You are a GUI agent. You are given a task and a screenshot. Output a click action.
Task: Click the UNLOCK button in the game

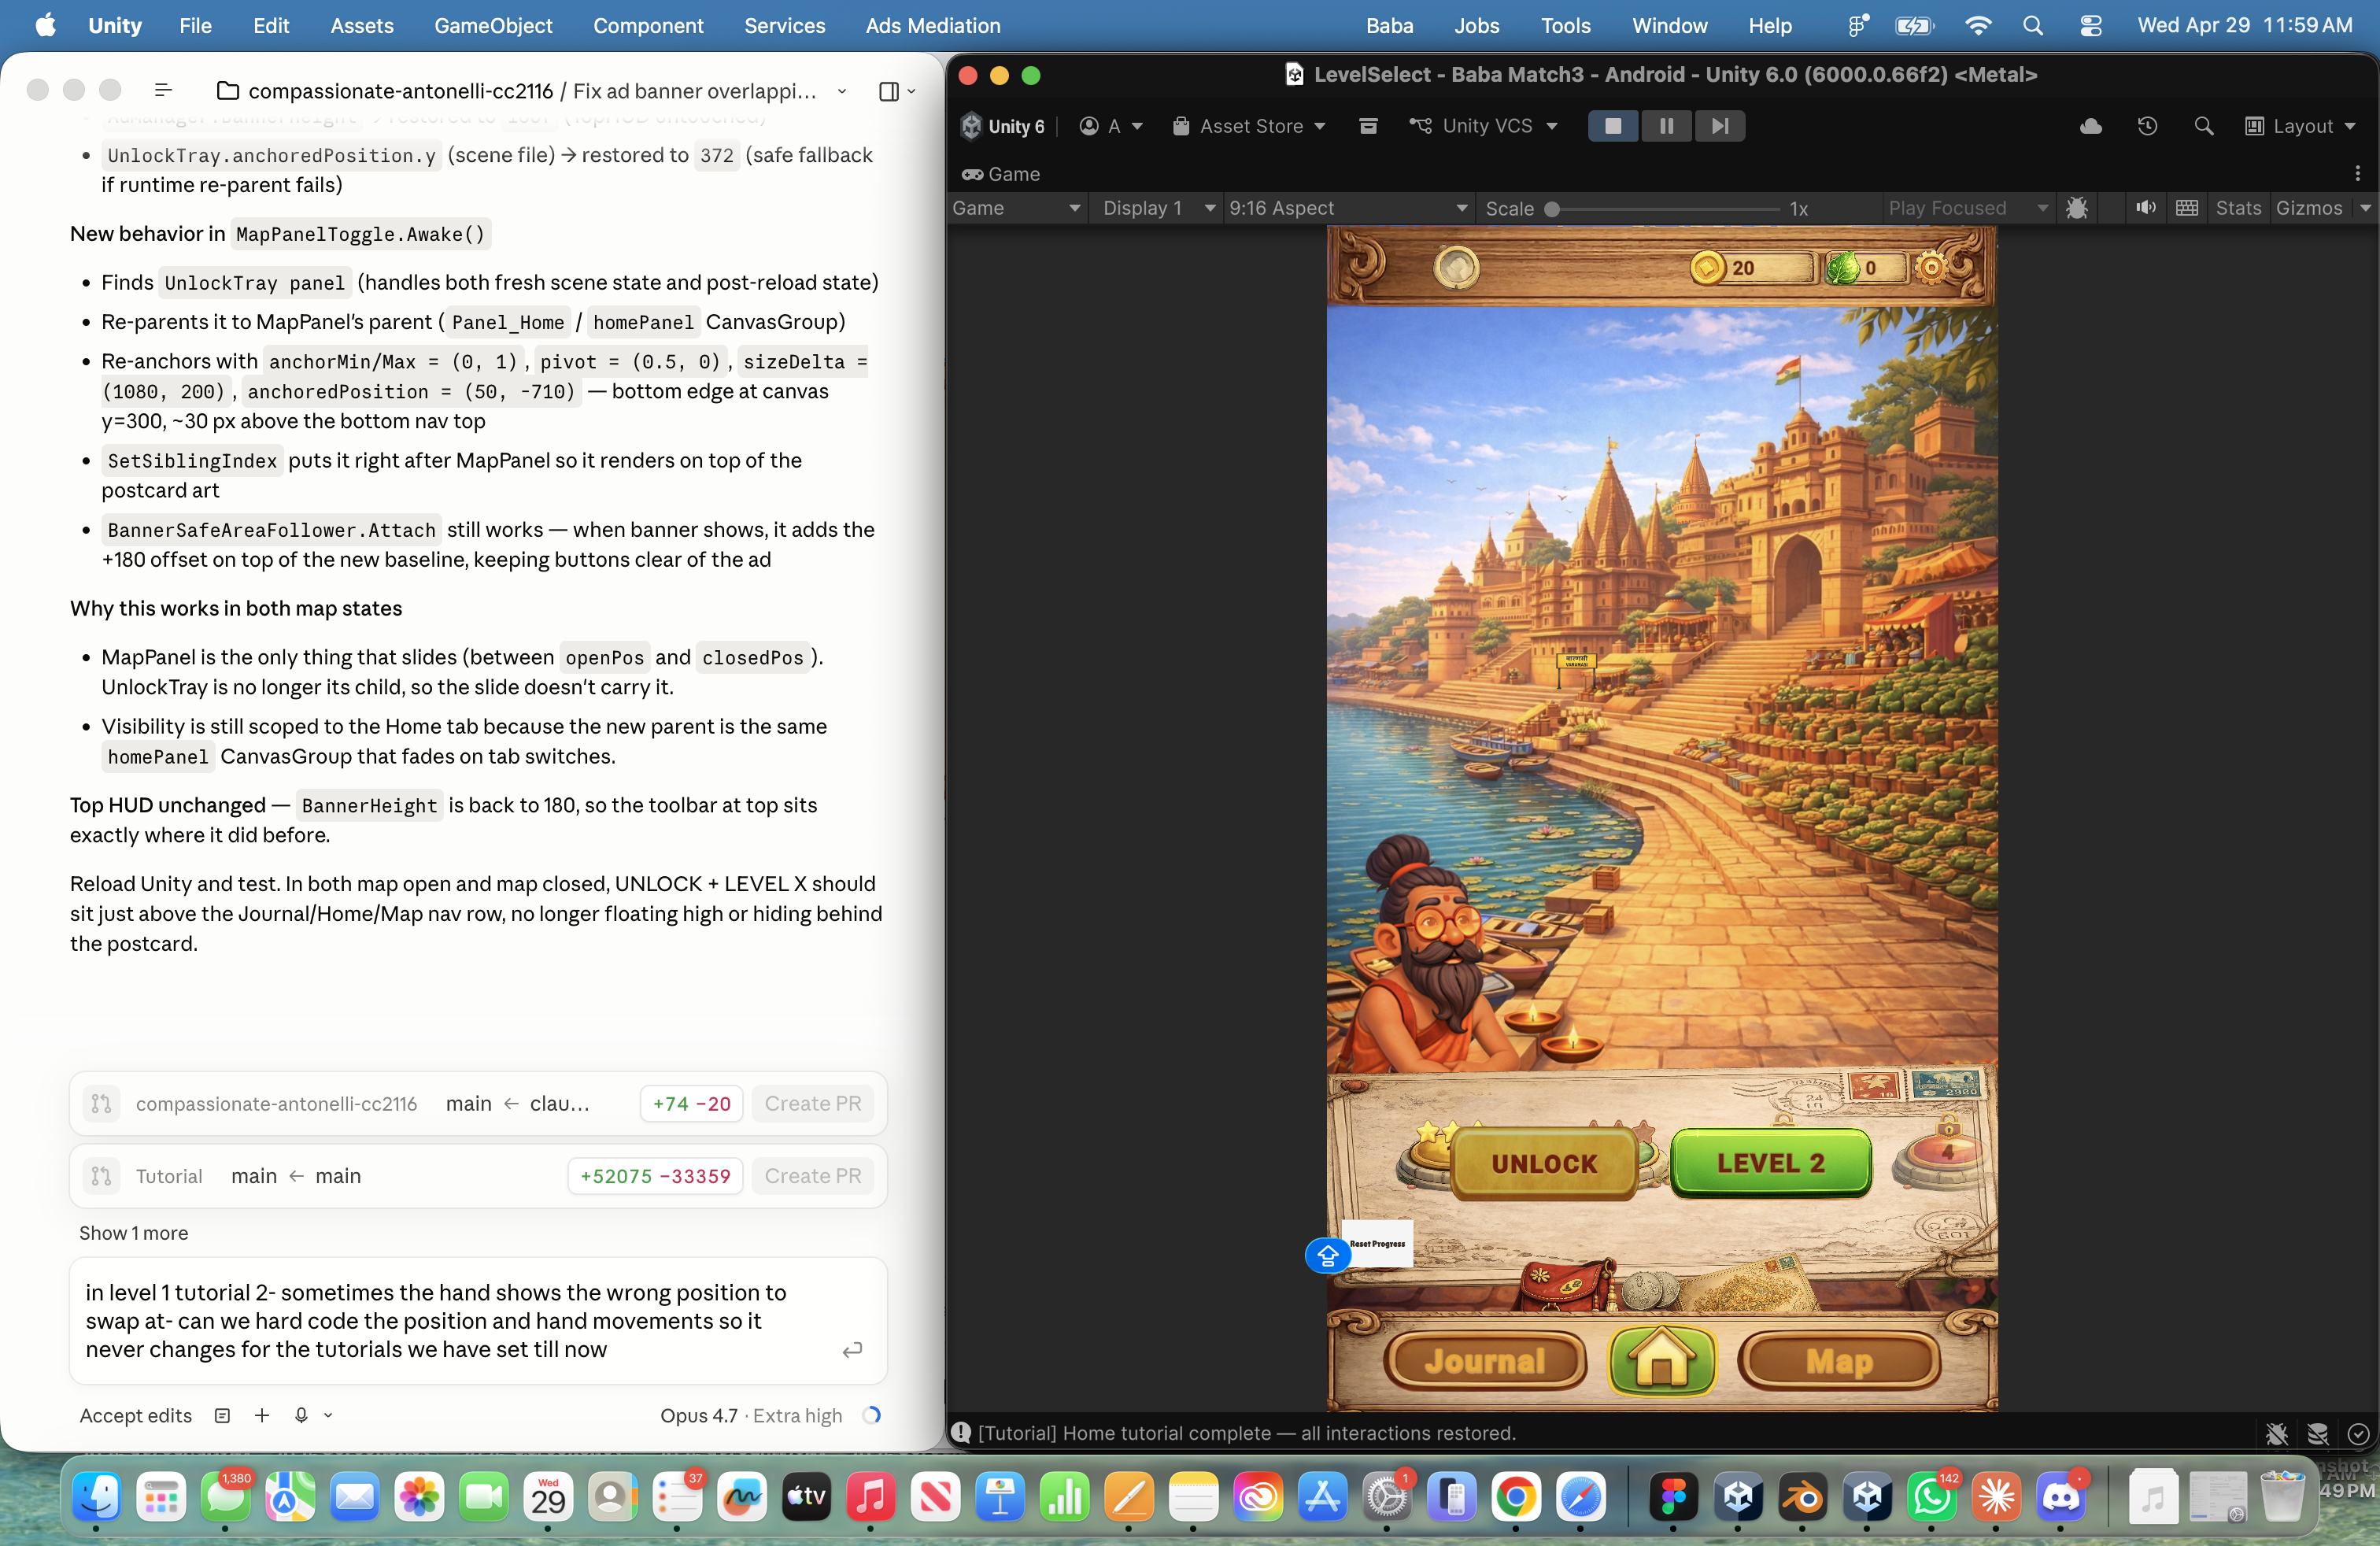(1544, 1163)
